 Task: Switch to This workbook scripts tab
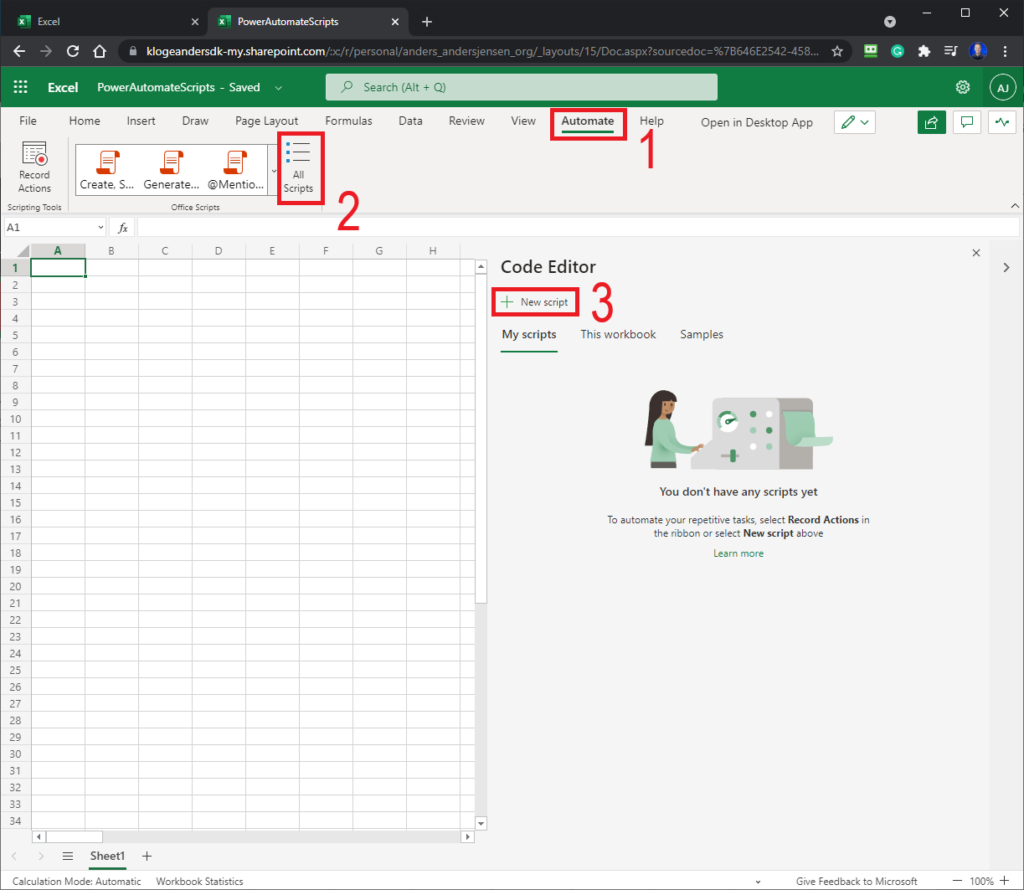point(618,334)
